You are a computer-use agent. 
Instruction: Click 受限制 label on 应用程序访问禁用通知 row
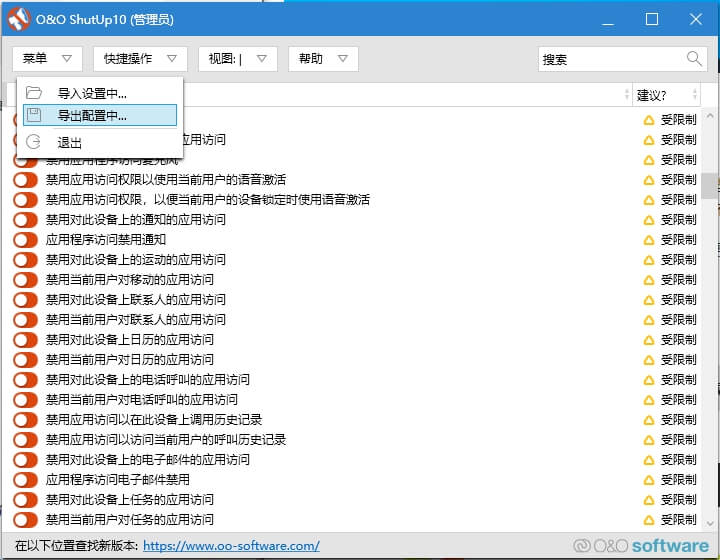679,240
